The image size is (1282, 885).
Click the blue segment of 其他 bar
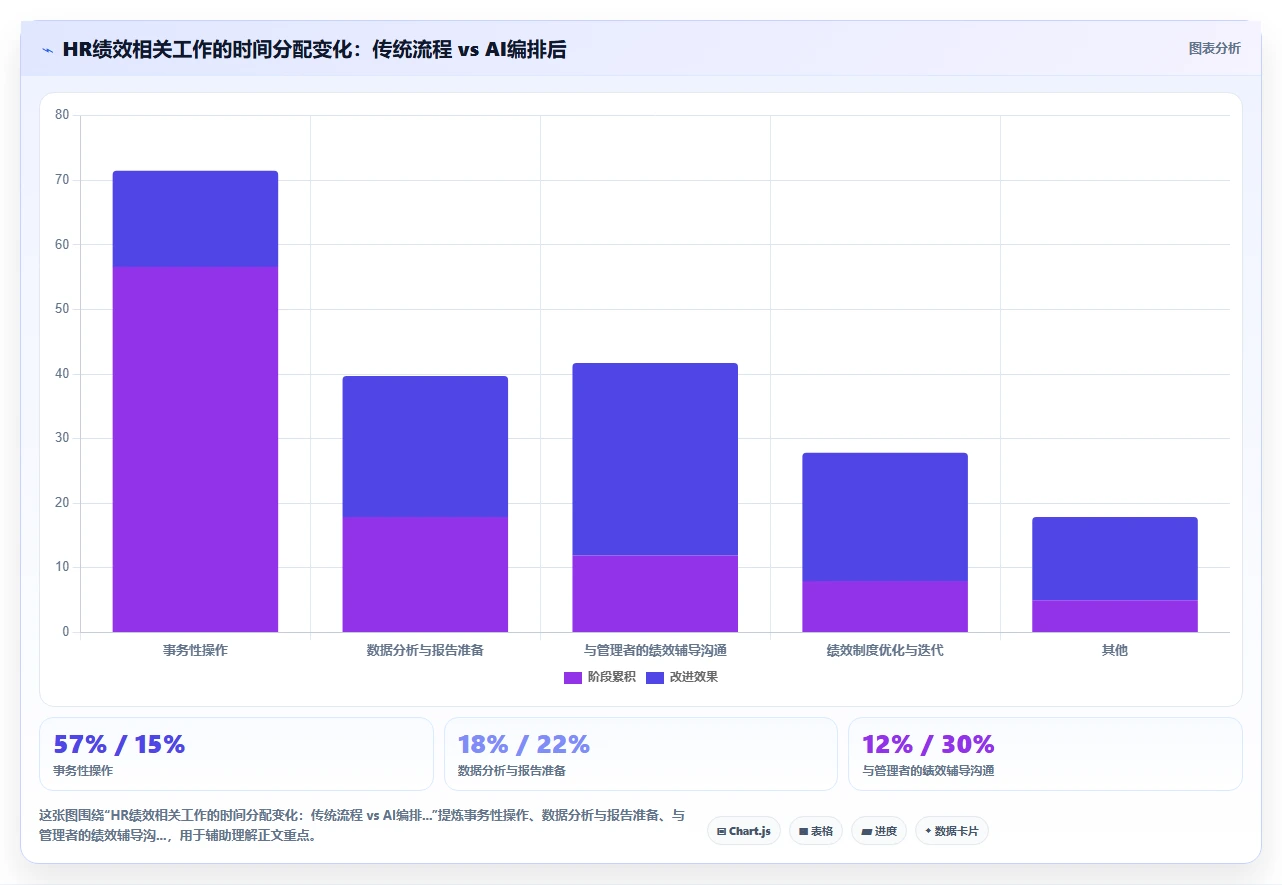tap(1115, 558)
